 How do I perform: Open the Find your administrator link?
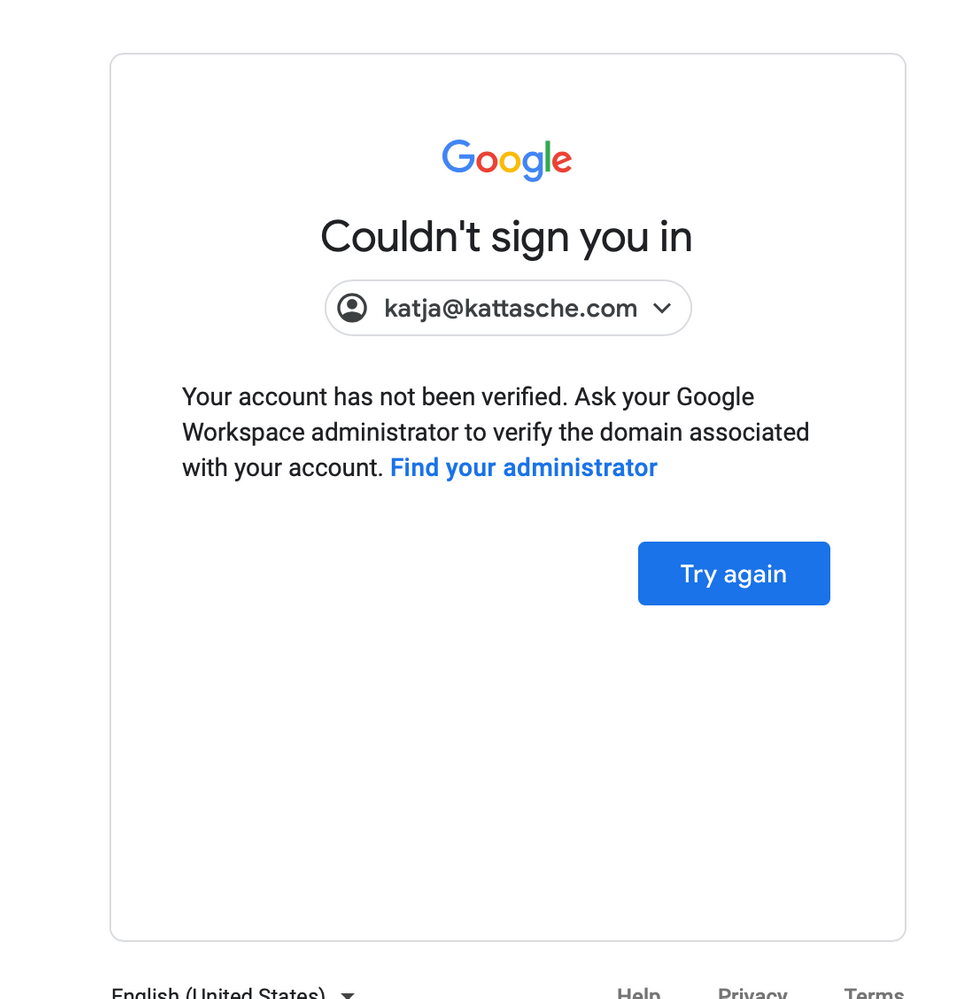point(524,468)
